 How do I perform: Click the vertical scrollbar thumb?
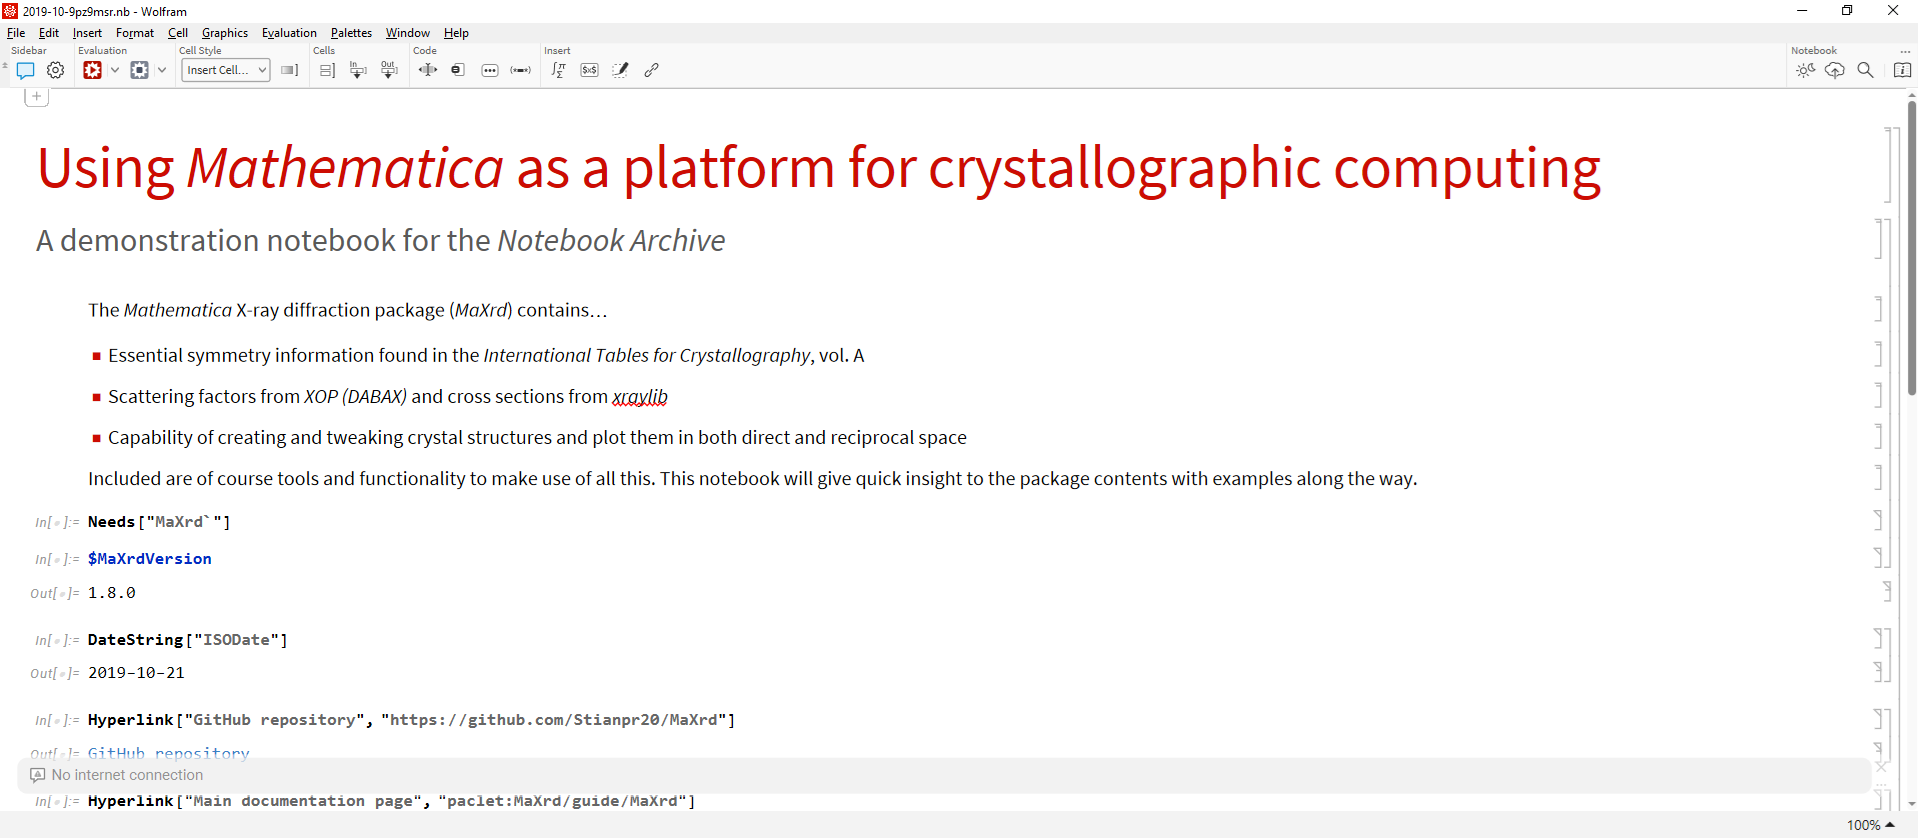coord(1911,248)
